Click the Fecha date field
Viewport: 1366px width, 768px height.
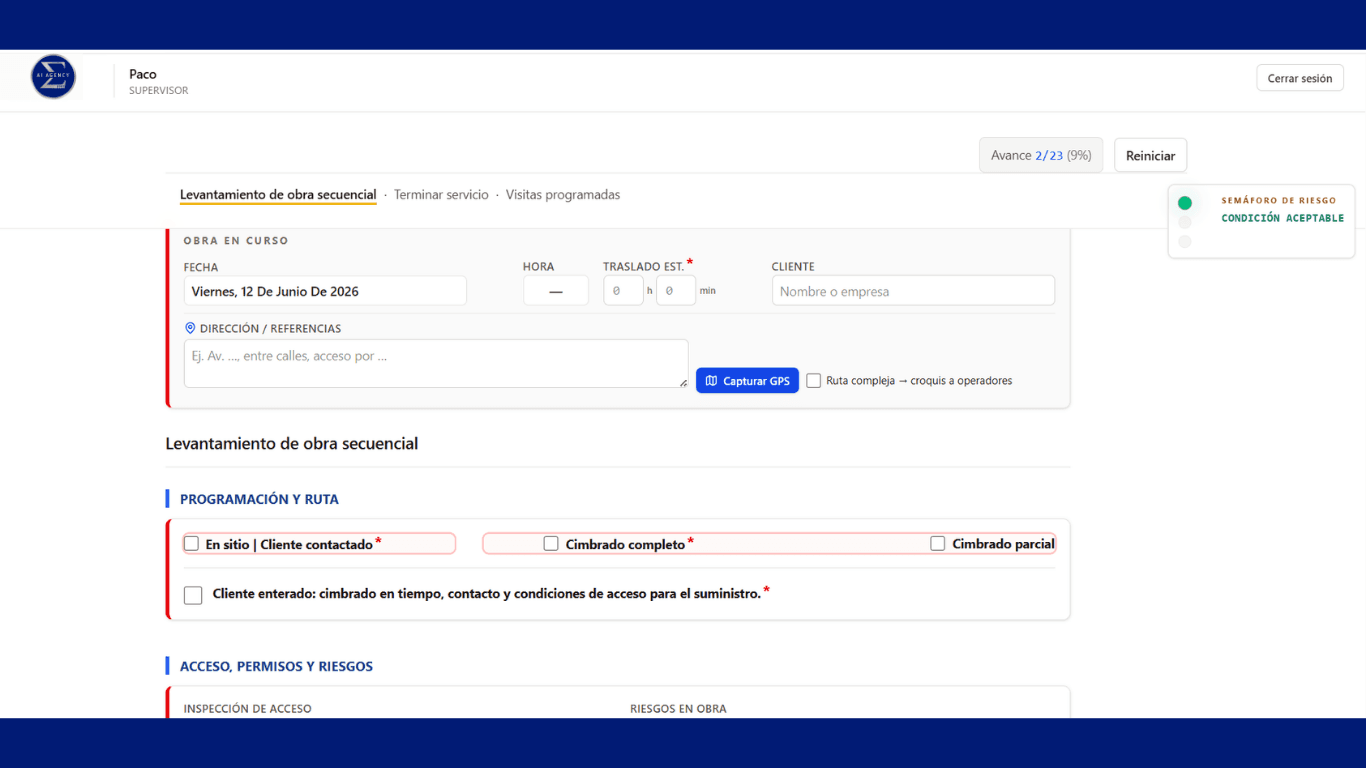pos(325,291)
